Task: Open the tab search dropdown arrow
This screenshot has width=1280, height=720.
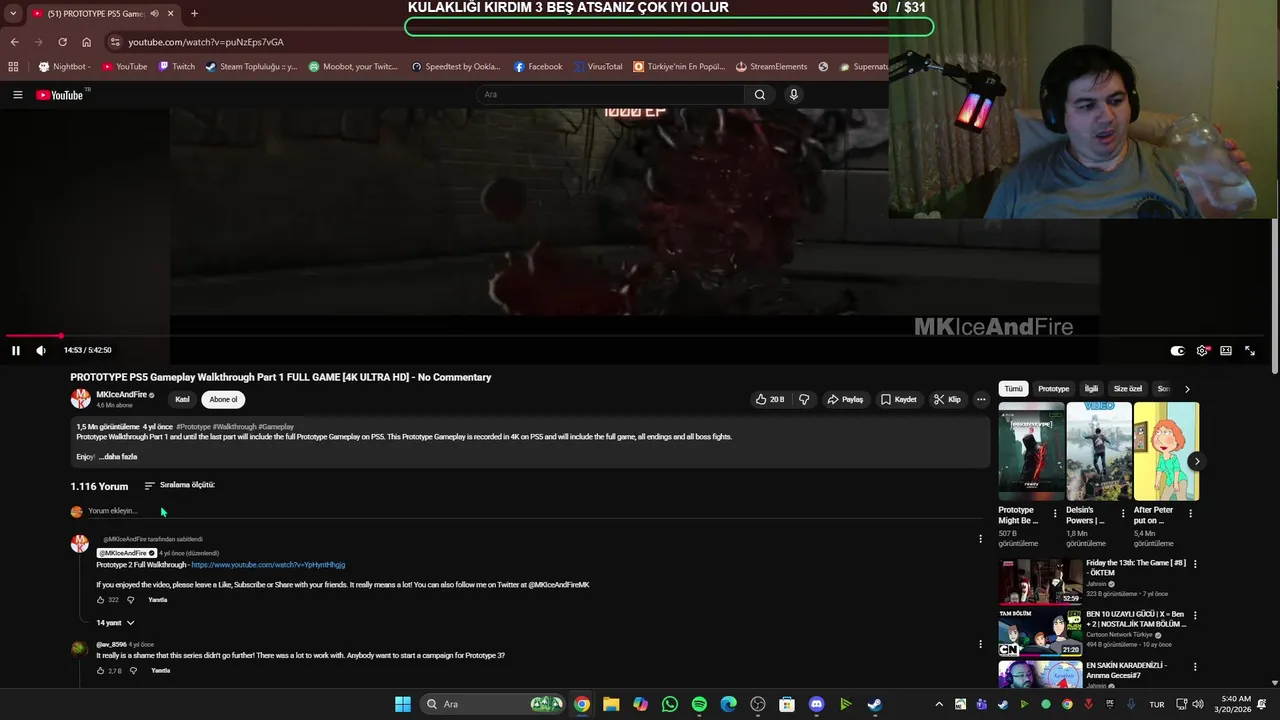Action: (13, 14)
